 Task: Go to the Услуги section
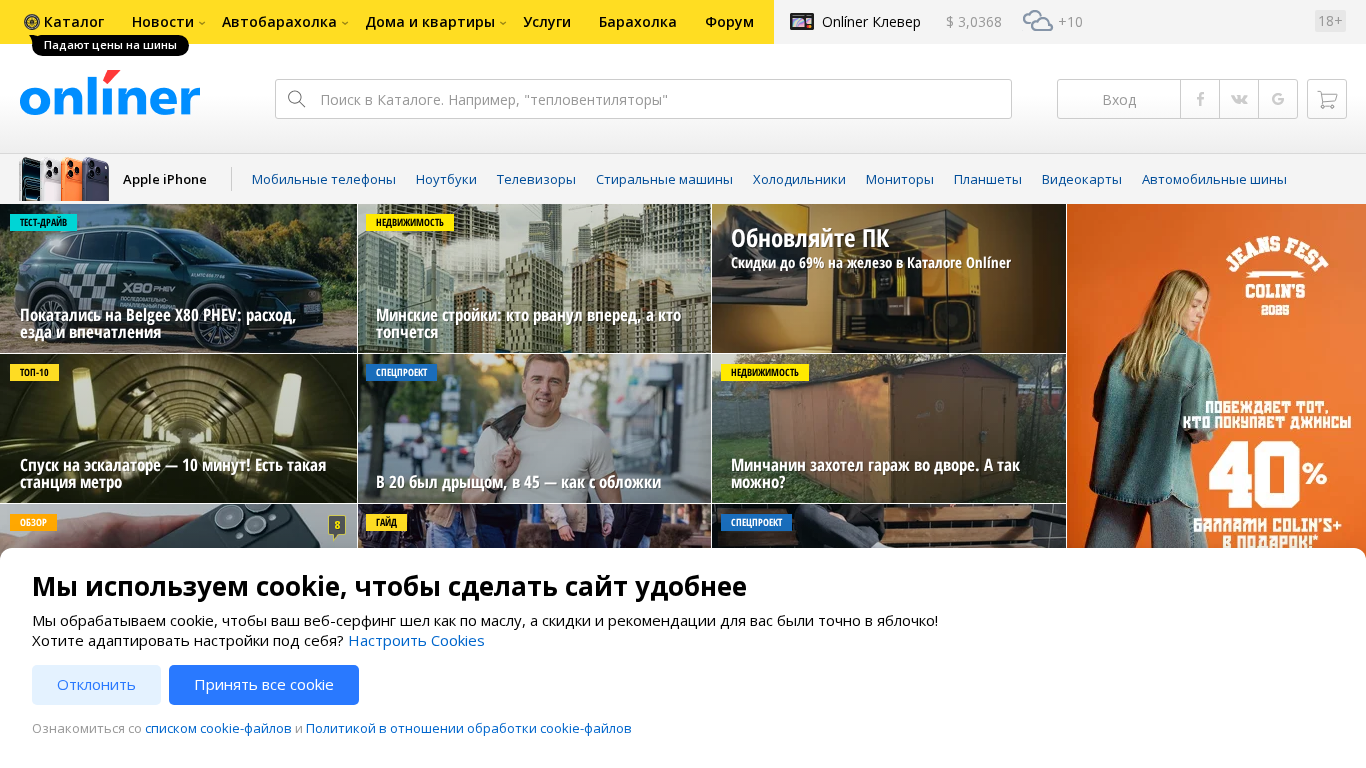[547, 22]
